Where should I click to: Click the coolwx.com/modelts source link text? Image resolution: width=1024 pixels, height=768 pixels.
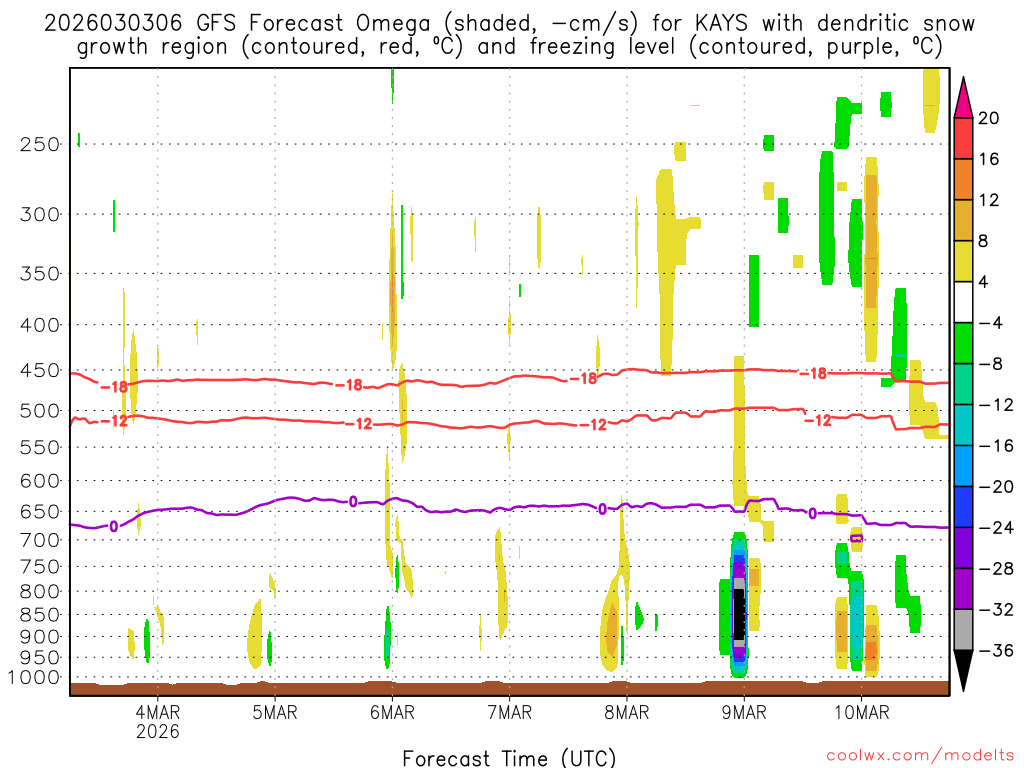(x=920, y=756)
